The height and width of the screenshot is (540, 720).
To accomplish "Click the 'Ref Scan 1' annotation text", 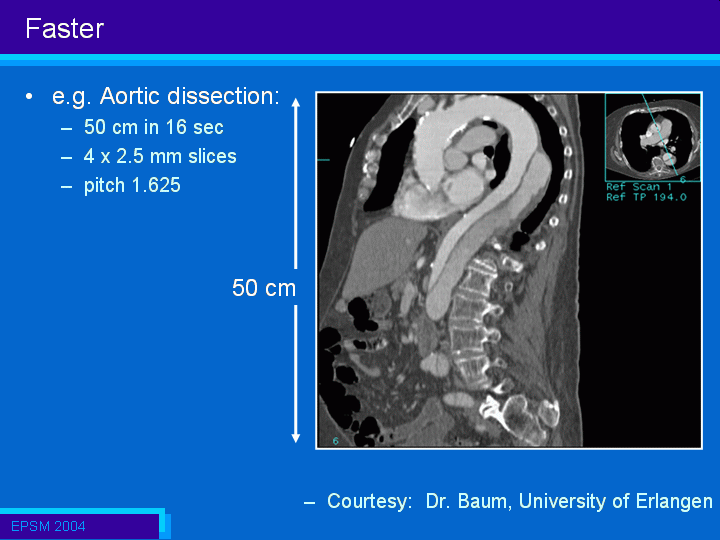I will point(639,186).
